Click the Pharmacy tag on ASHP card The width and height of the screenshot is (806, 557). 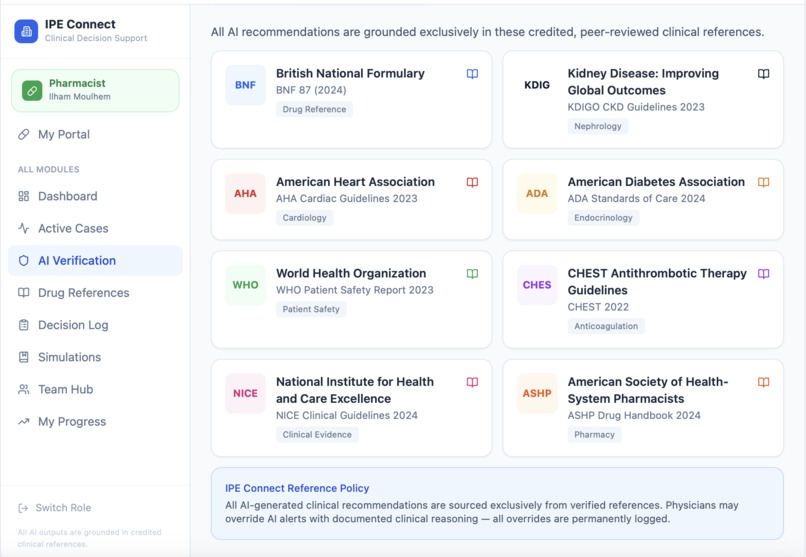coord(594,435)
